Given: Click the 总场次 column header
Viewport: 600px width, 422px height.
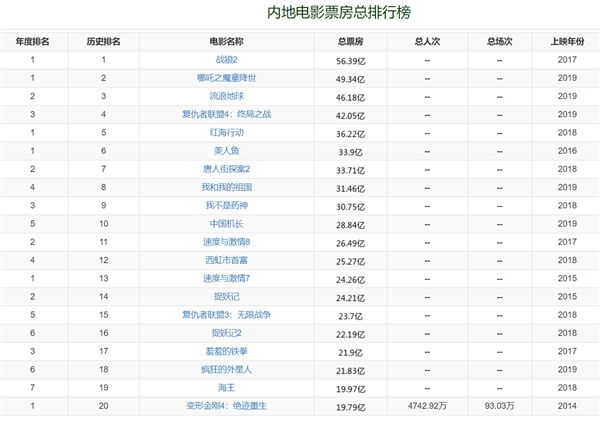Looking at the screenshot, I should [x=500, y=42].
